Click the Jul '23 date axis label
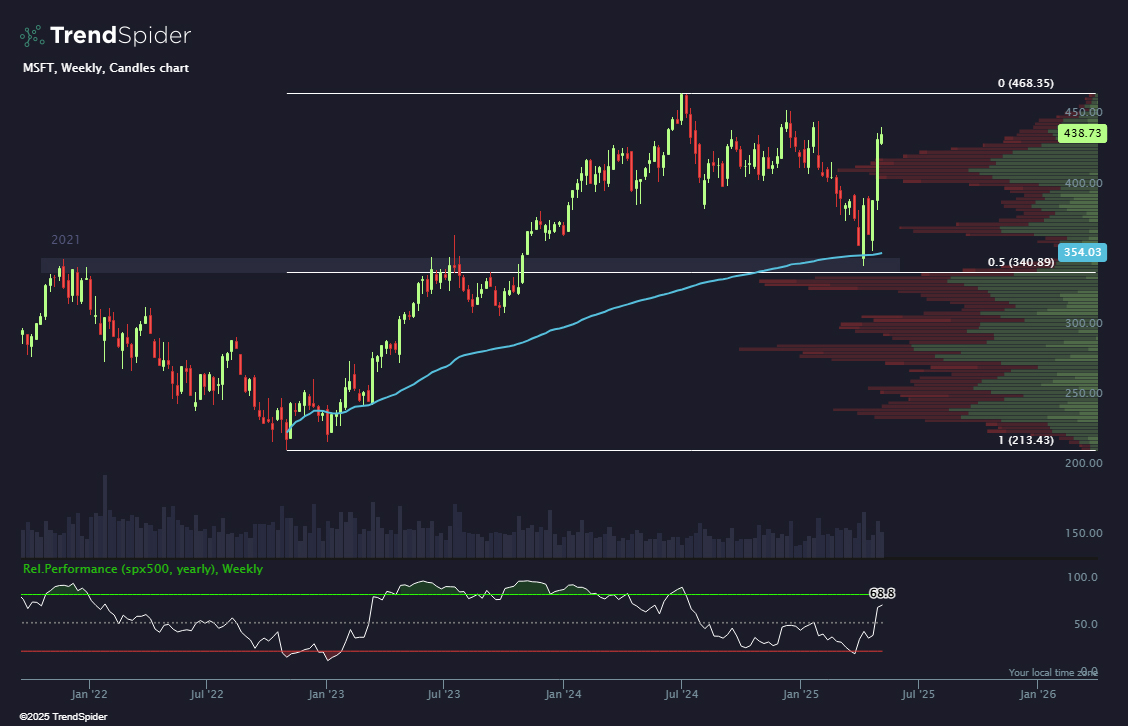Image resolution: width=1128 pixels, height=726 pixels. [x=443, y=694]
